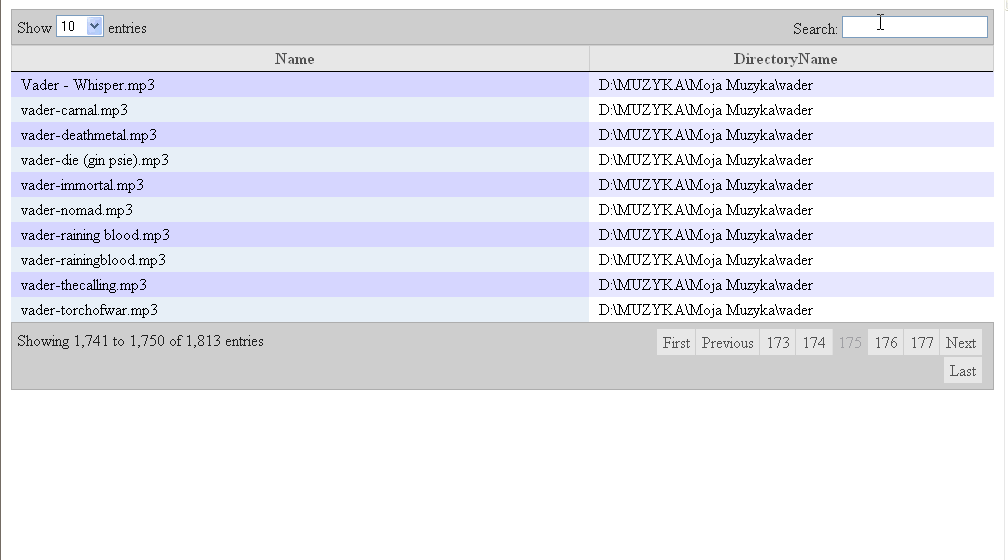Viewport: 1008px width, 560px height.
Task: Click directory cell of vader-carnal.mp3 row
Action: pyautogui.click(x=791, y=110)
